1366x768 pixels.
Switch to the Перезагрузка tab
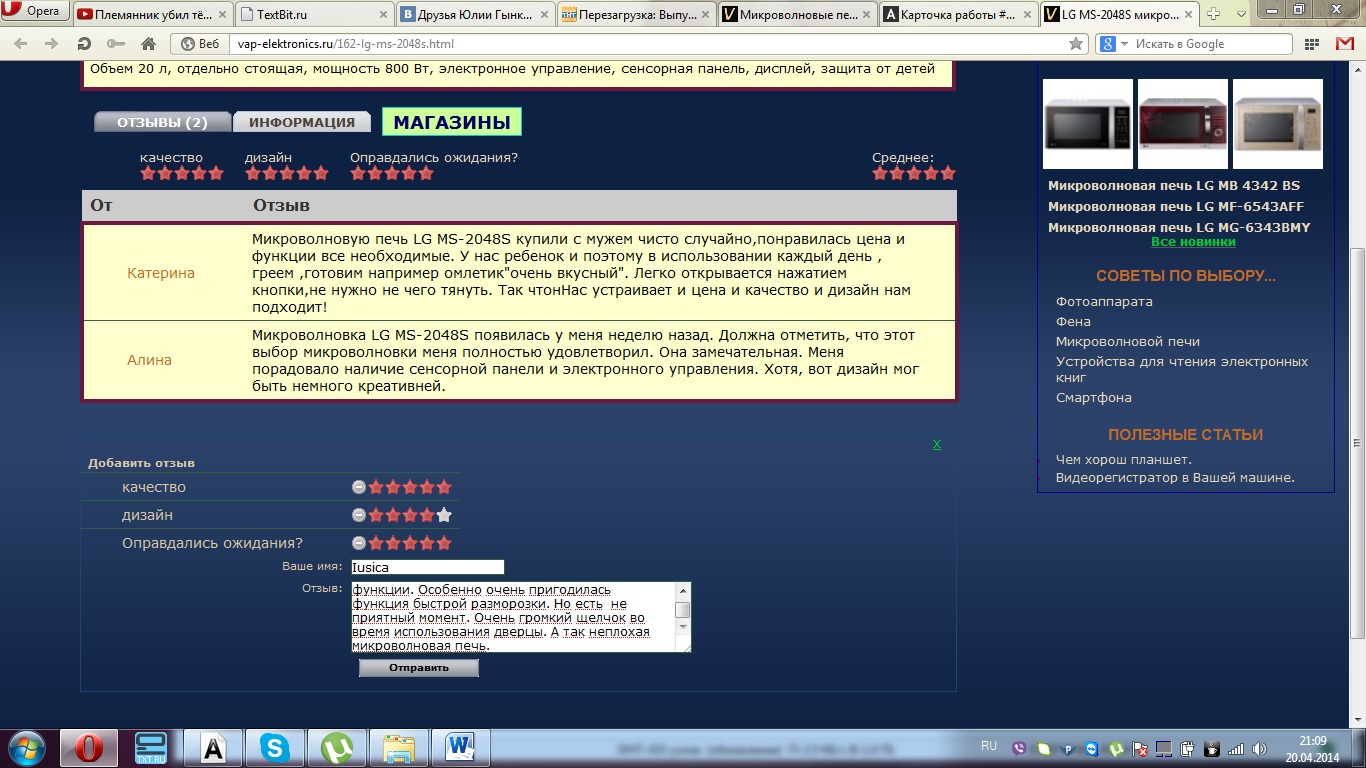coord(636,15)
